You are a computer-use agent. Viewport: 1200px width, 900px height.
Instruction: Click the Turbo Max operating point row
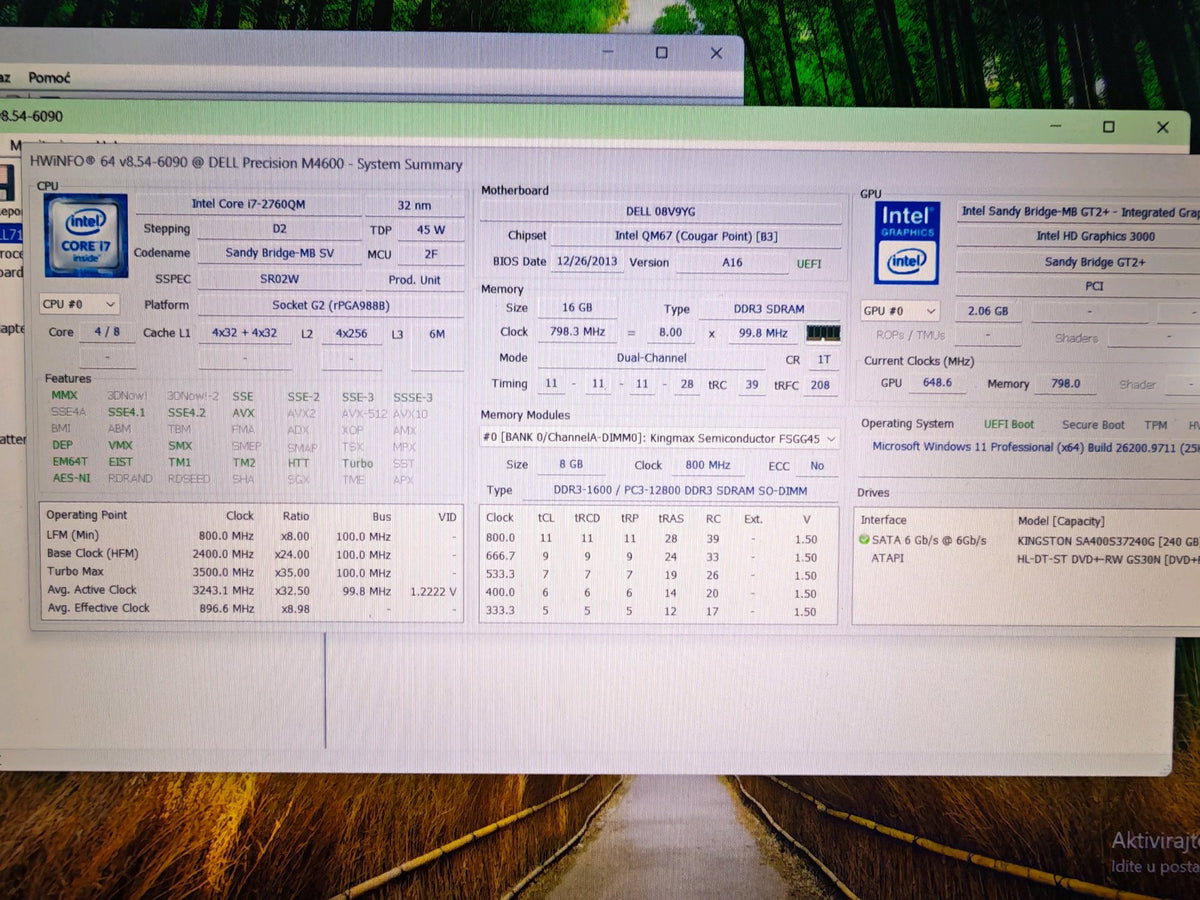click(x=251, y=572)
